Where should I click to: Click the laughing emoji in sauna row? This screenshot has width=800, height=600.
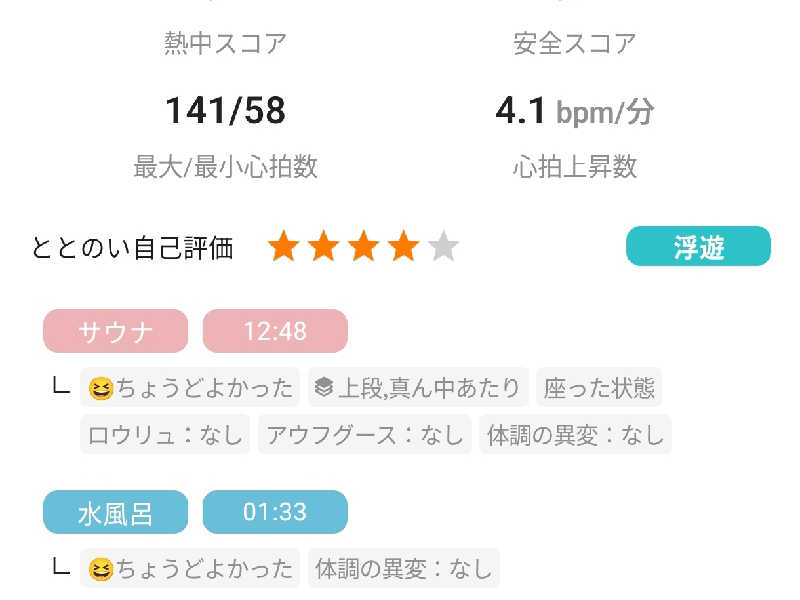coord(101,388)
